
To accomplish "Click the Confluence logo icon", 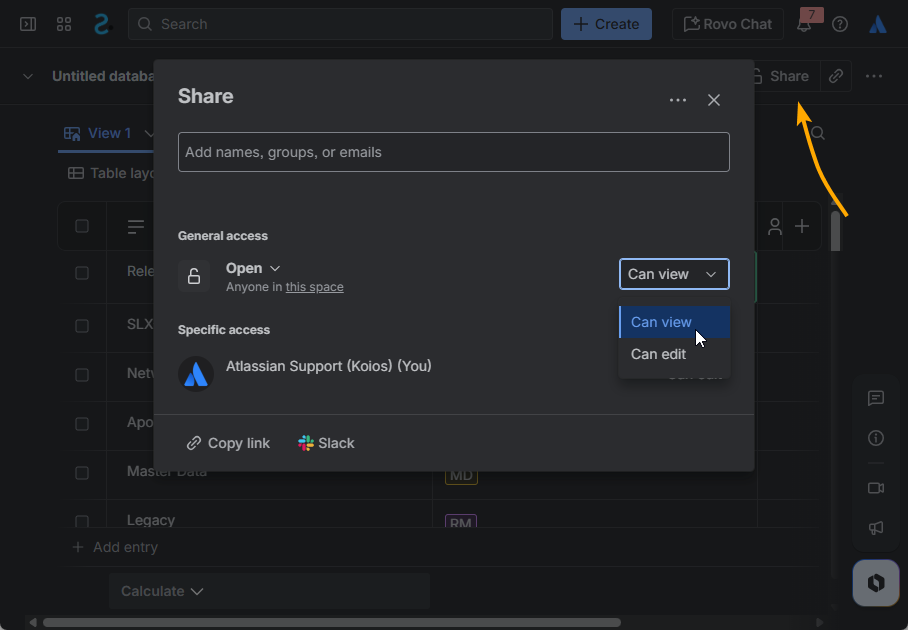I will tap(102, 24).
